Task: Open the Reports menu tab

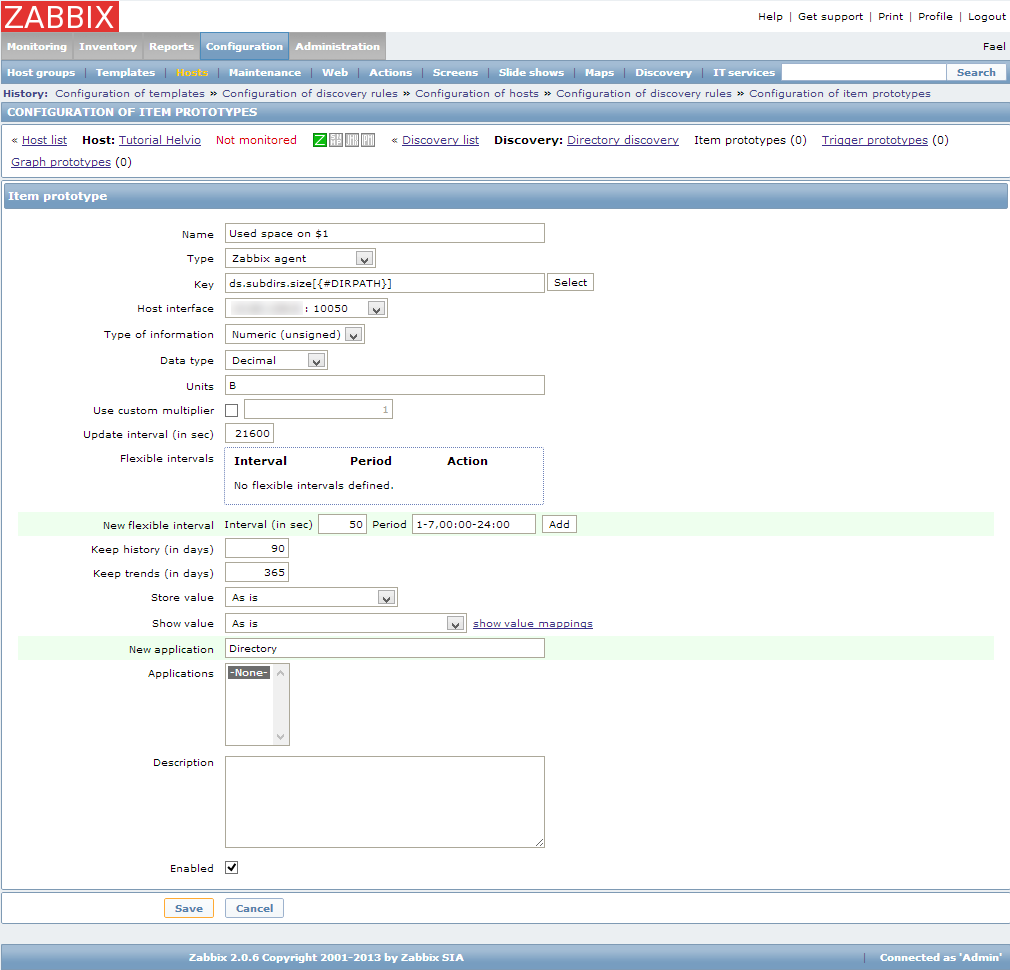Action: [x=171, y=46]
